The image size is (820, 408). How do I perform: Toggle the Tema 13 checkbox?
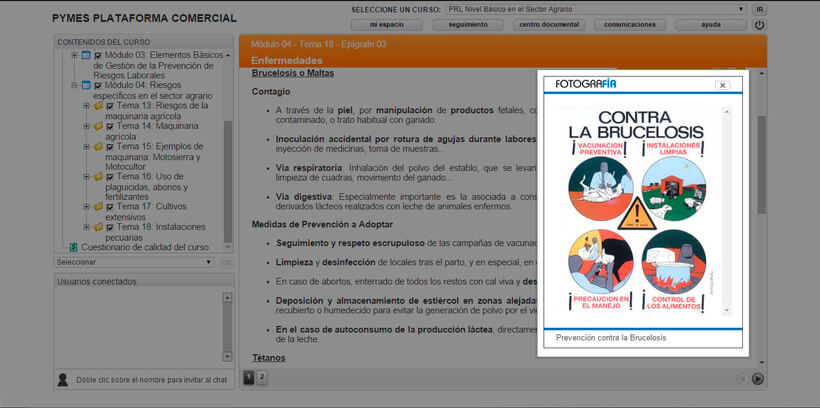(110, 106)
